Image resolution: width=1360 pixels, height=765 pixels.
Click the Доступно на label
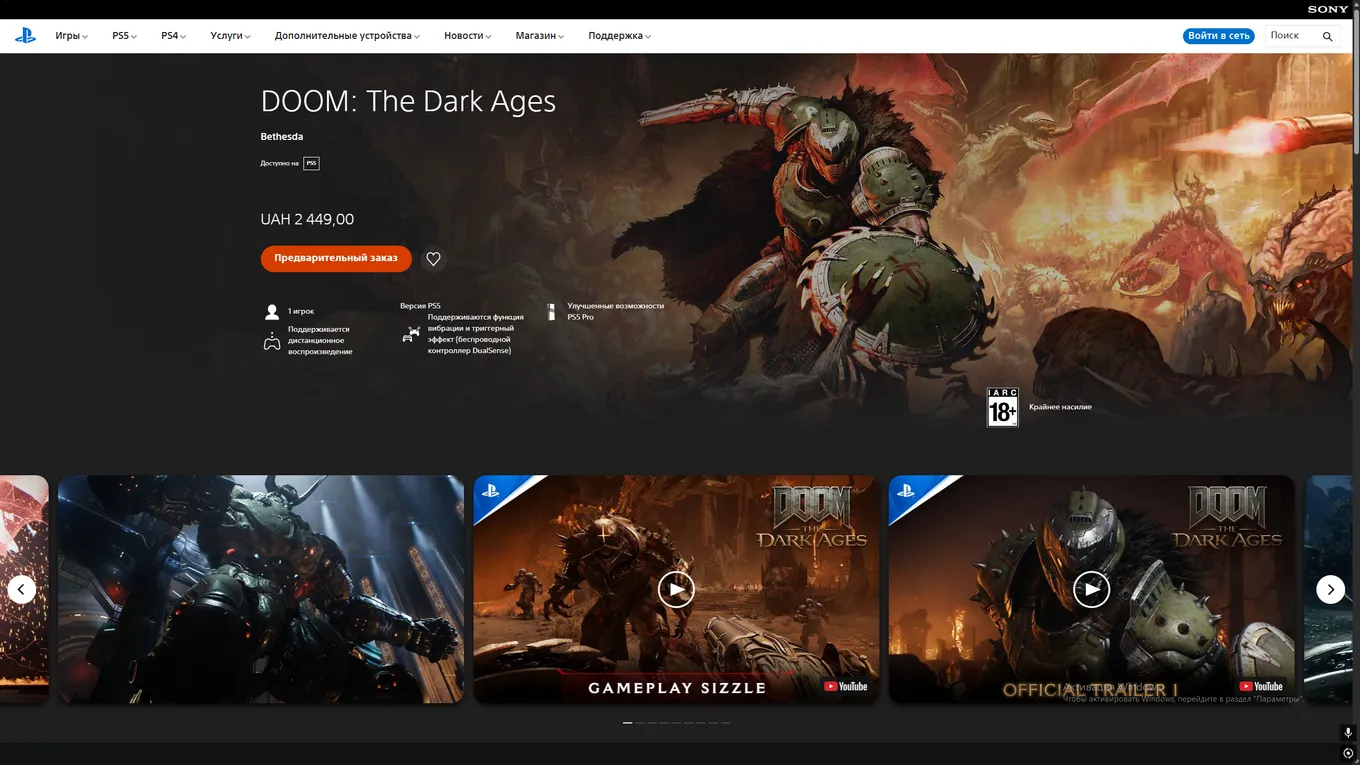click(x=280, y=163)
